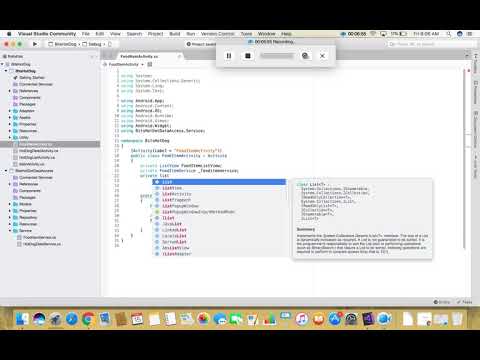Open the View menu

[x=115, y=34]
